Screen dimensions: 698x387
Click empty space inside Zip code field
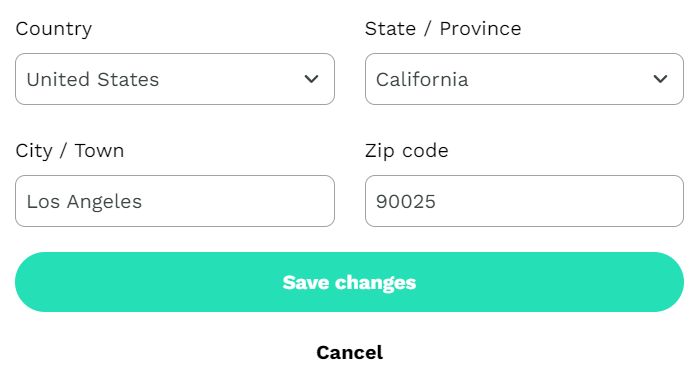coord(556,201)
